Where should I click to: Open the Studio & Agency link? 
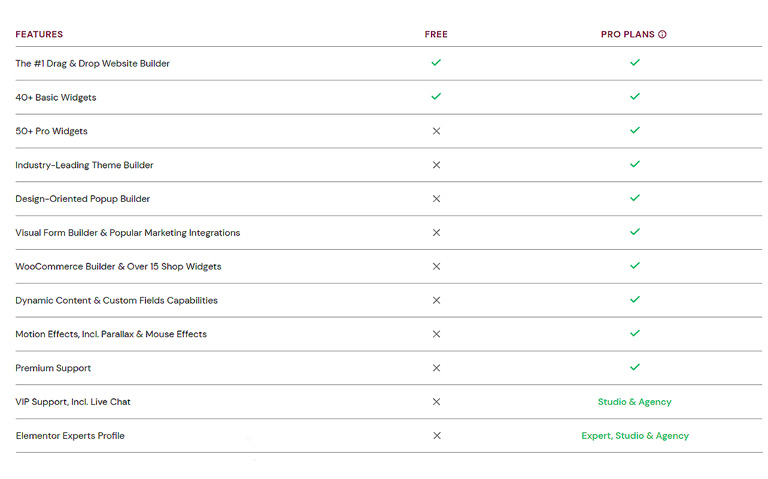pyautogui.click(x=634, y=402)
